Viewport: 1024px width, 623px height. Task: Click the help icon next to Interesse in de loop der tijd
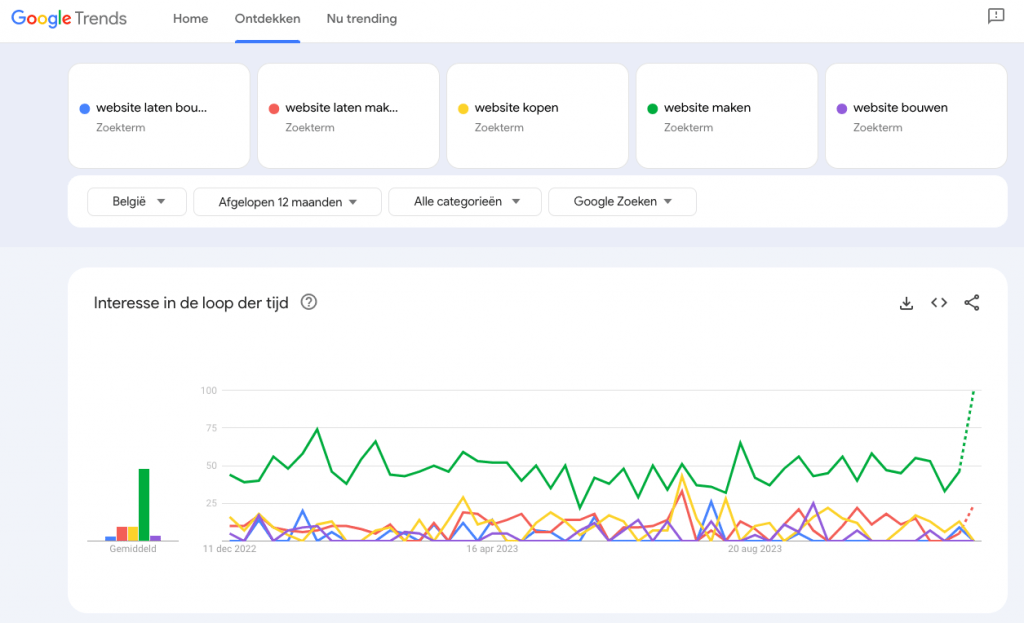(309, 302)
